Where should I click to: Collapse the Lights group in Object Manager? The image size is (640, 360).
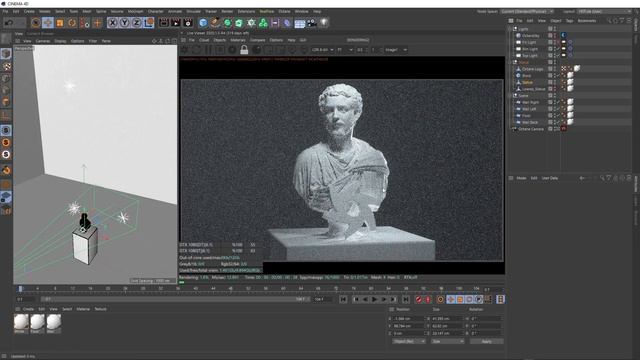(510, 29)
